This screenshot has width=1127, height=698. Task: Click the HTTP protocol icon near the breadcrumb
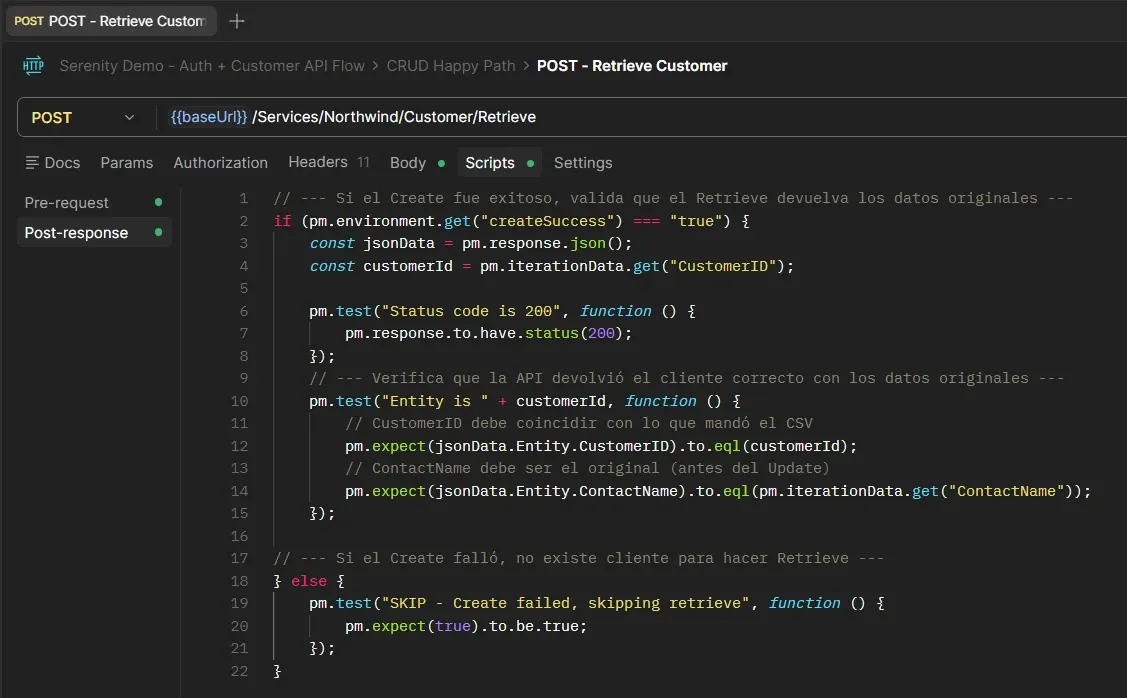(33, 66)
